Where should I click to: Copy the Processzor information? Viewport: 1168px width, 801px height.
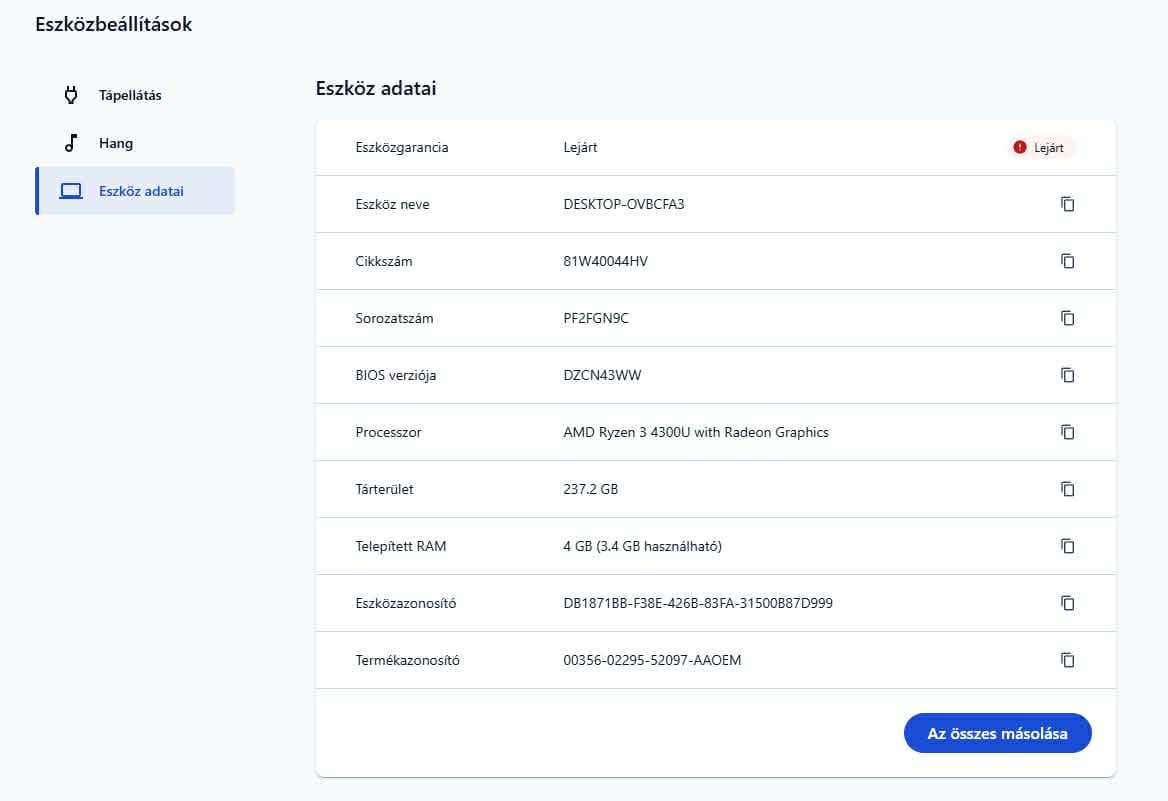[1067, 432]
